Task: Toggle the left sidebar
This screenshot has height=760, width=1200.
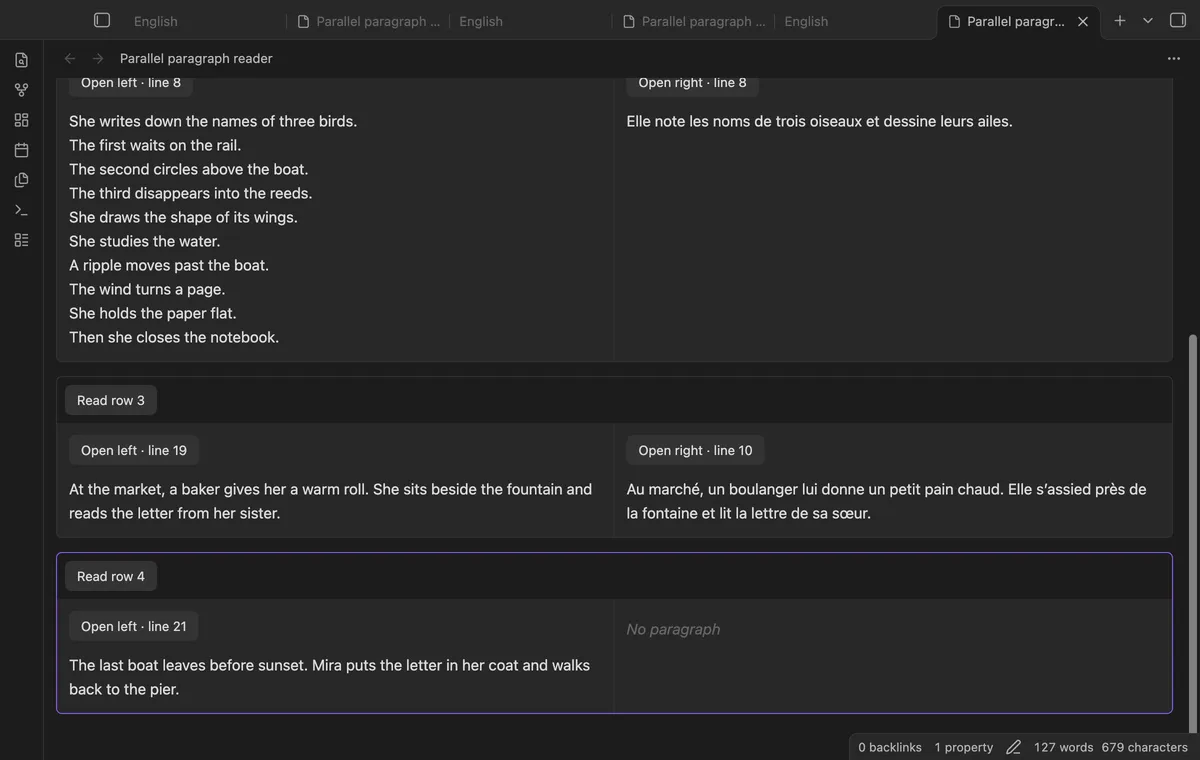Action: pyautogui.click(x=102, y=20)
